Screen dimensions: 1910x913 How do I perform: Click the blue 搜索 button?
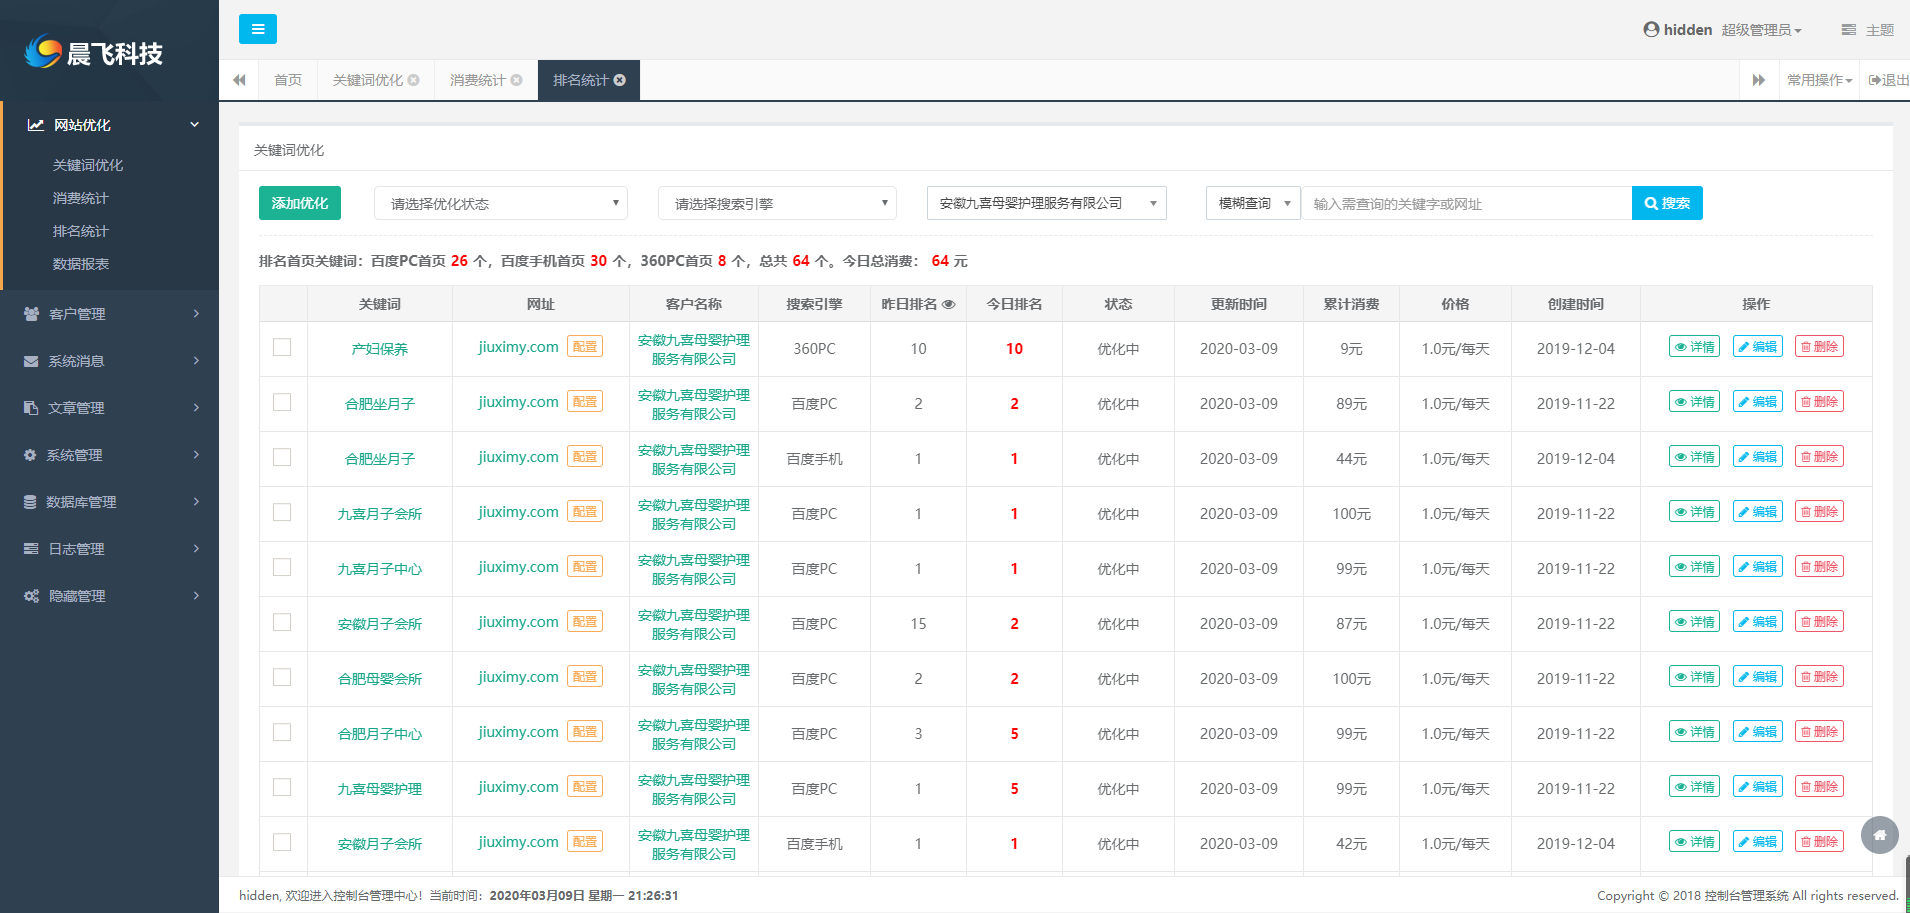coord(1666,203)
